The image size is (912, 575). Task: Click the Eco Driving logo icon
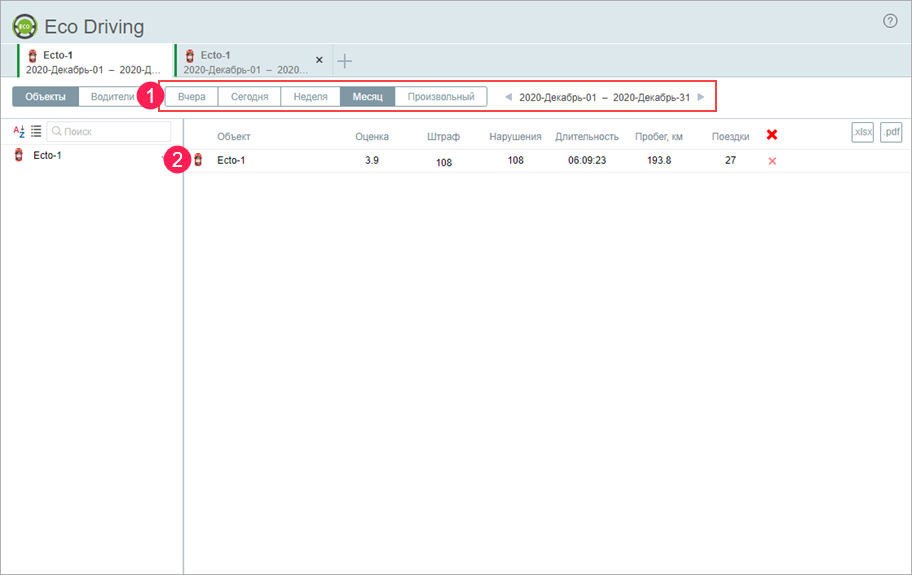[24, 27]
